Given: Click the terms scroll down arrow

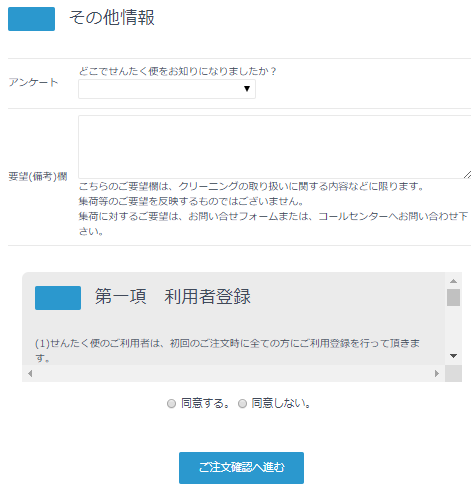Looking at the screenshot, I should 453,356.
